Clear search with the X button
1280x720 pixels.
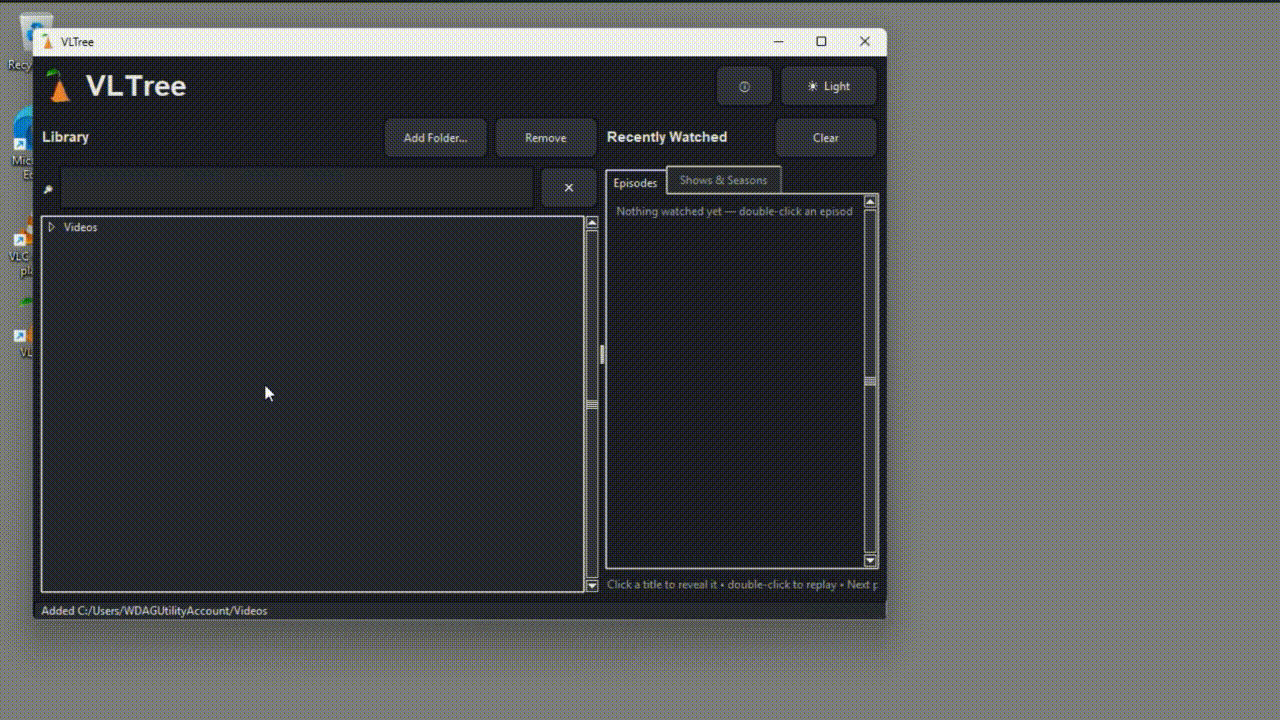point(569,188)
